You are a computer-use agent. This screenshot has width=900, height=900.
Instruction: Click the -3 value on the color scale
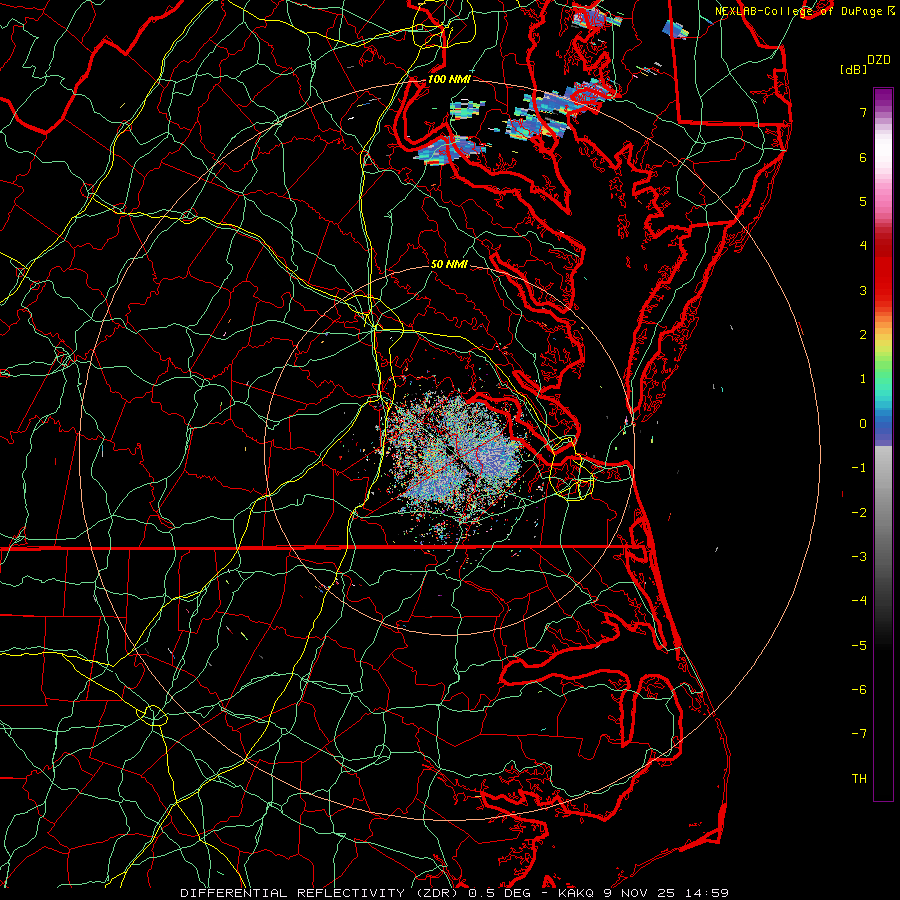[x=859, y=557]
